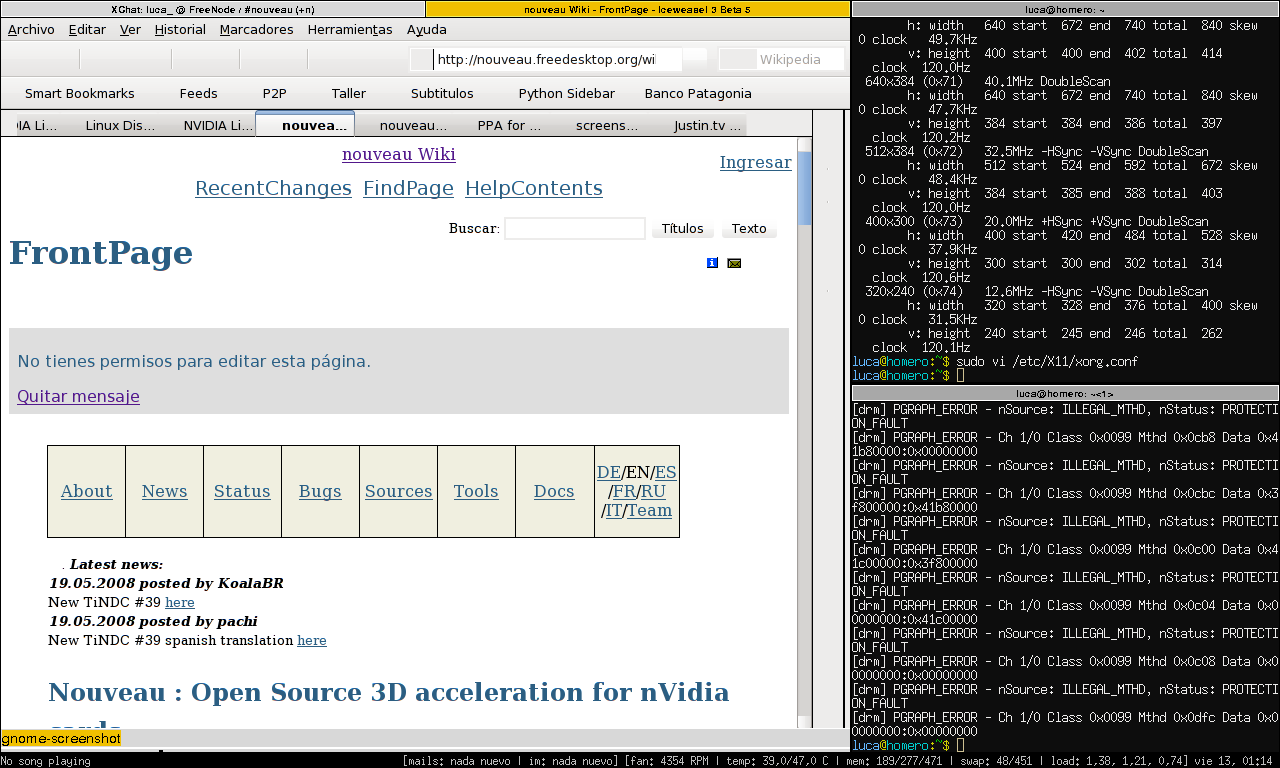
Task: Open the Status link in wiki navigation
Action: pos(242,491)
